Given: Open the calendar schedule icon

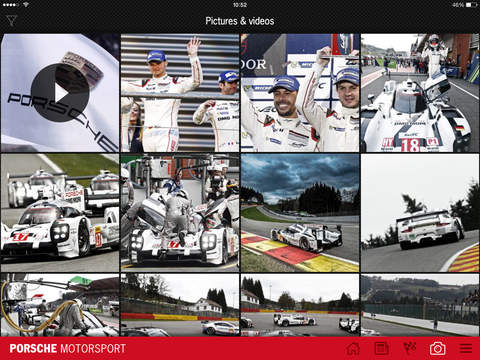Looking at the screenshot, I should coord(381,349).
